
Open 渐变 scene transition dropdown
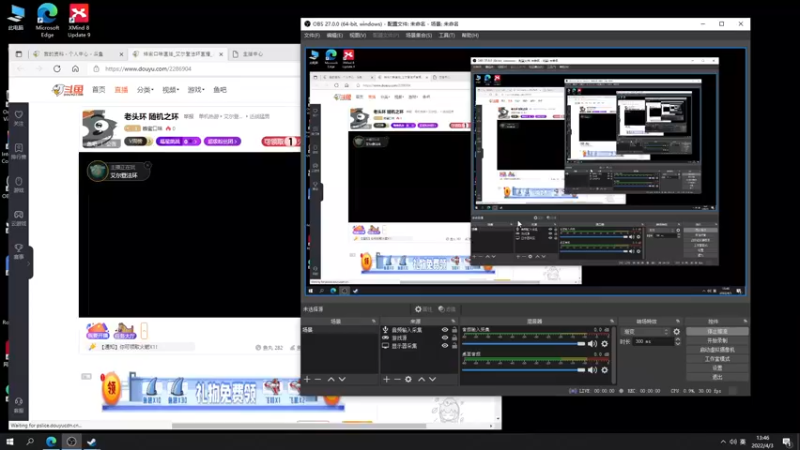(645, 332)
